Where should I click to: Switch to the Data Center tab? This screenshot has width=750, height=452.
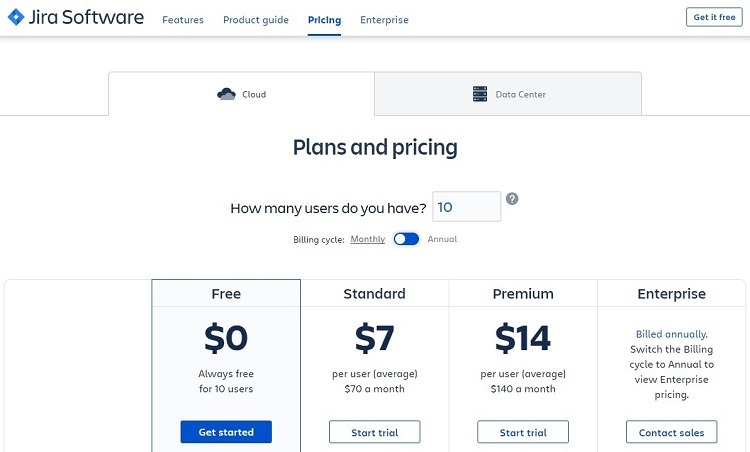click(508, 94)
